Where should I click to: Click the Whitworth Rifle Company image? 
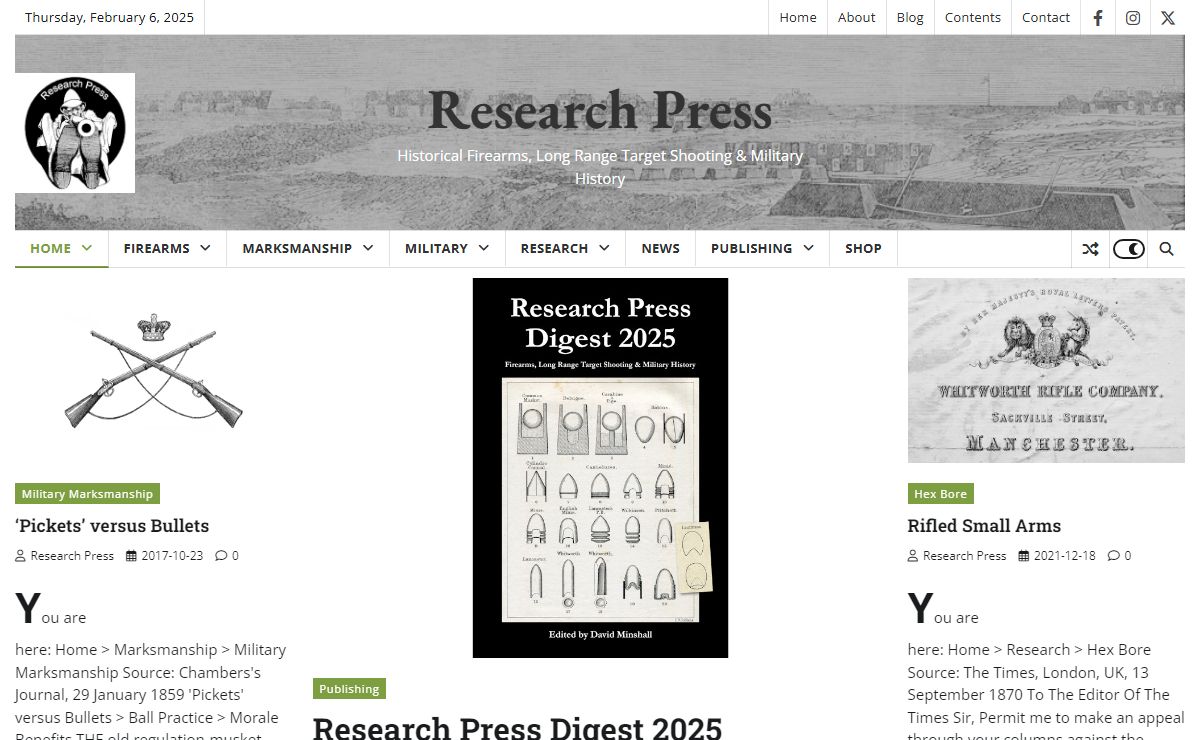coord(1046,370)
